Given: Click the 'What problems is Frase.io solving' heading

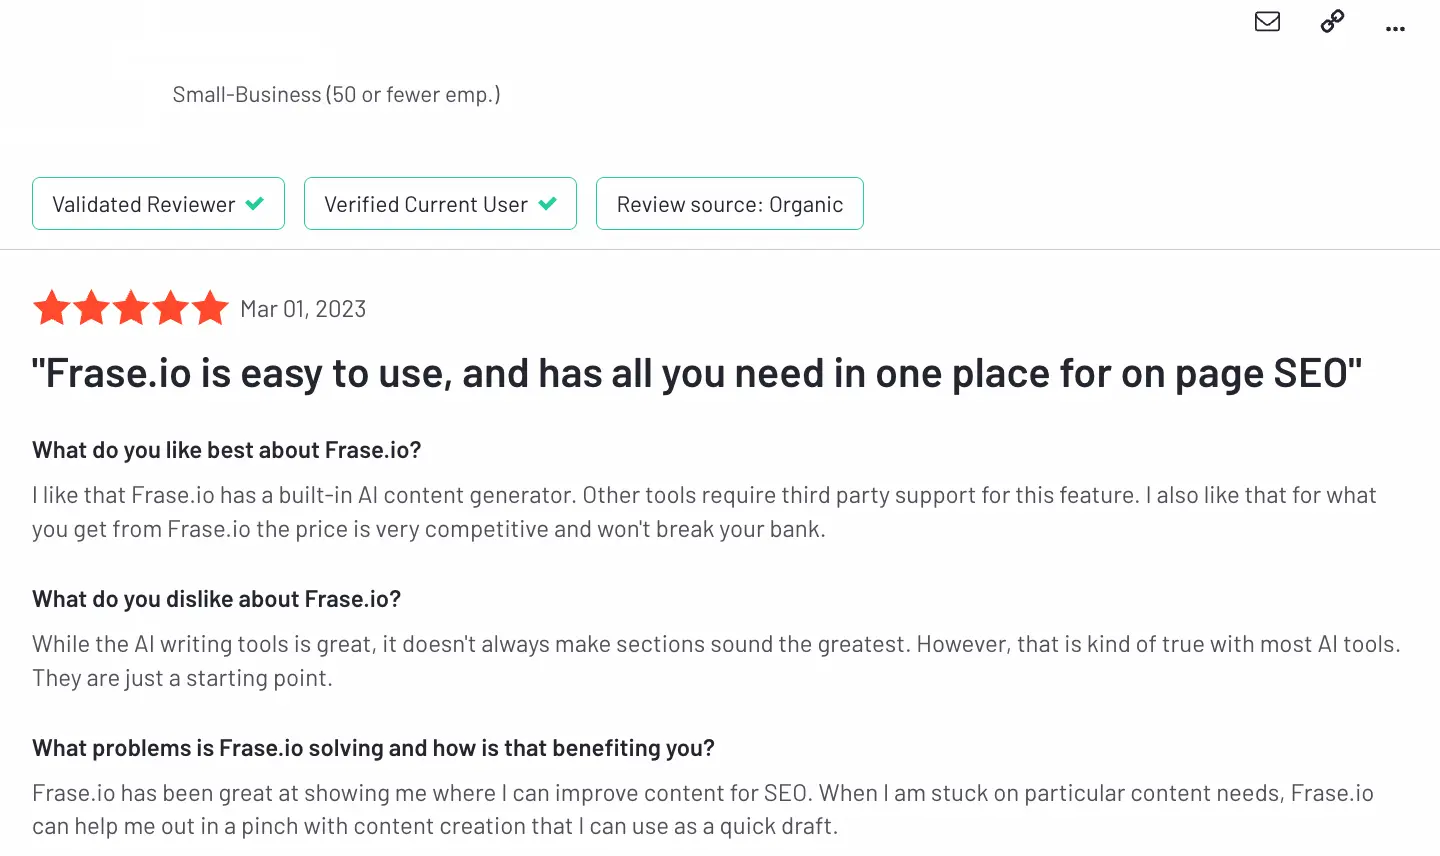Looking at the screenshot, I should [x=374, y=748].
